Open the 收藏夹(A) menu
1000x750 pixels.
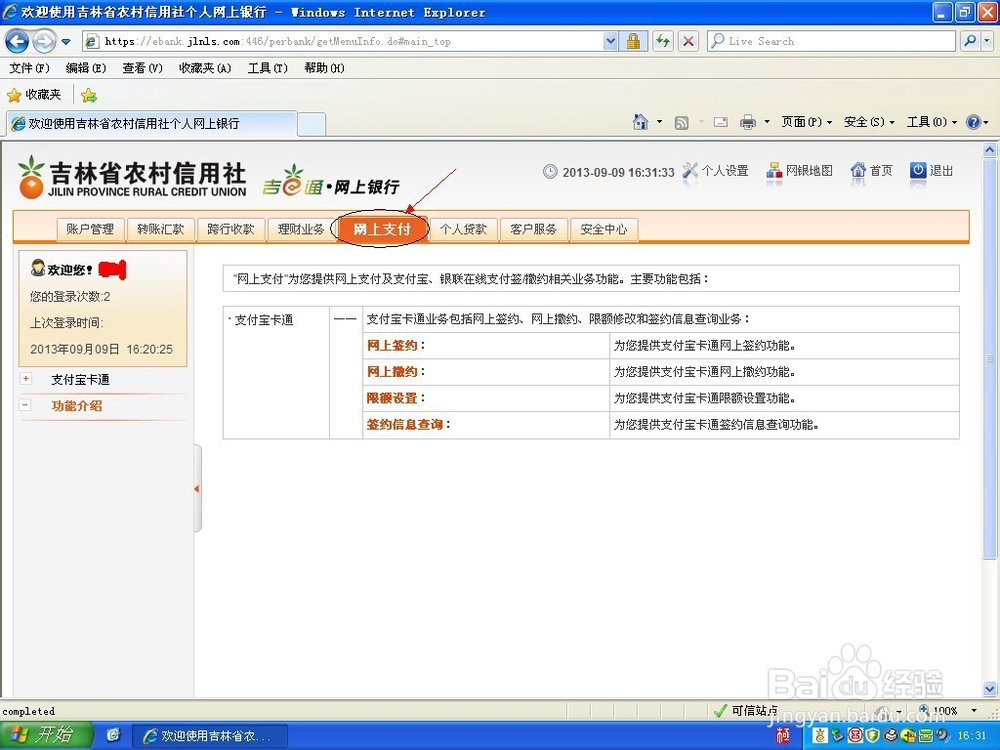click(x=205, y=68)
